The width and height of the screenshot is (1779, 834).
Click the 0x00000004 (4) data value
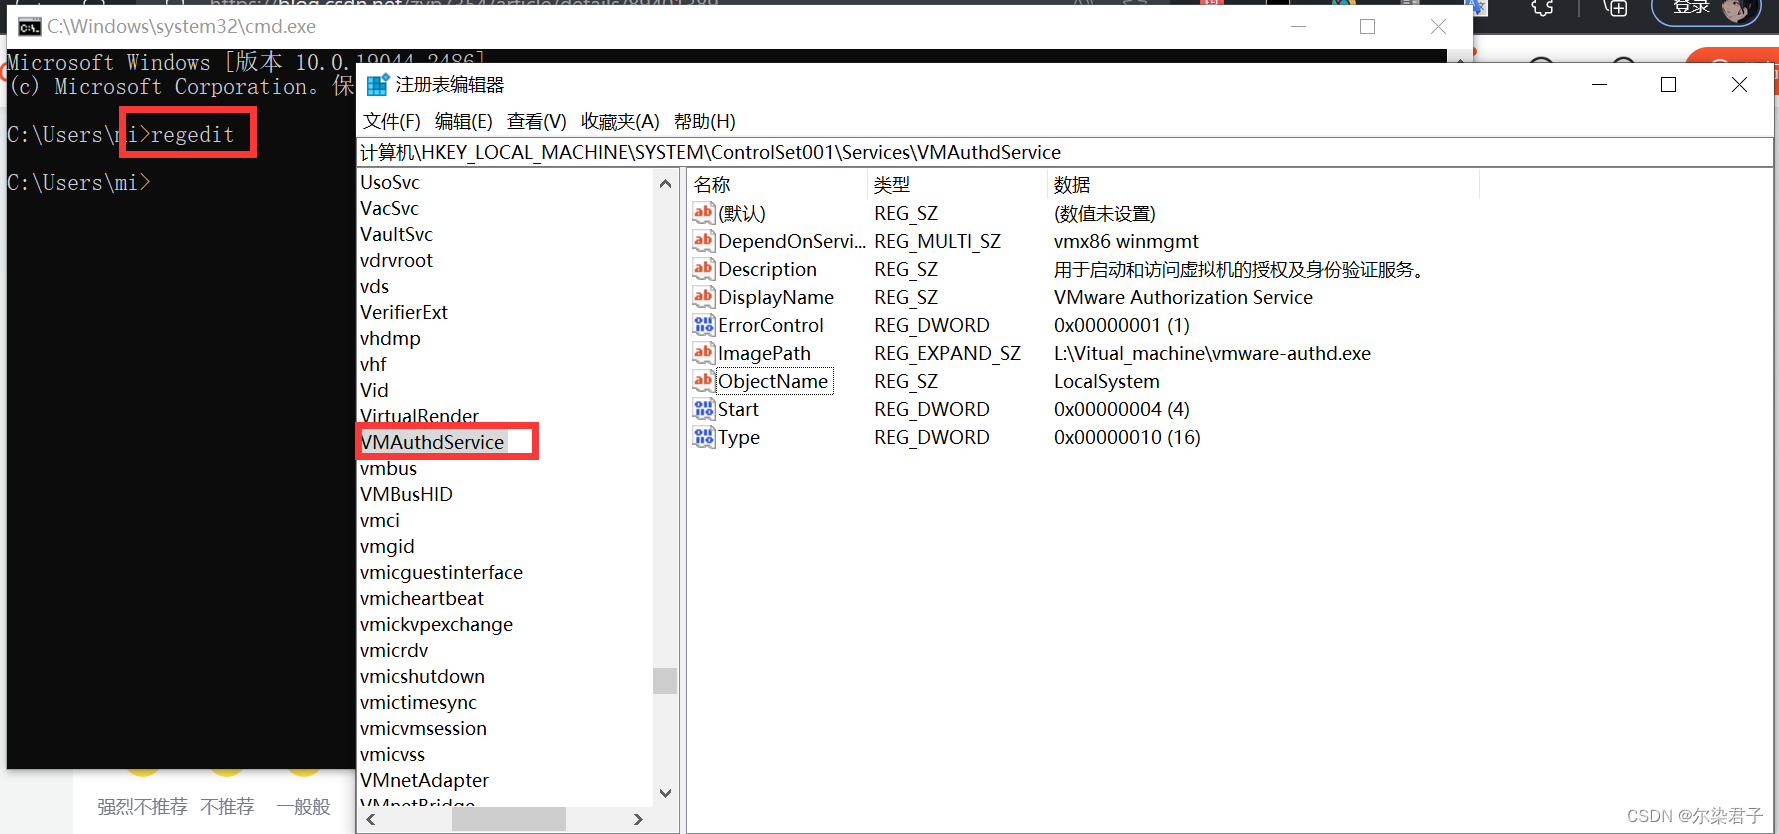pyautogui.click(x=1121, y=409)
